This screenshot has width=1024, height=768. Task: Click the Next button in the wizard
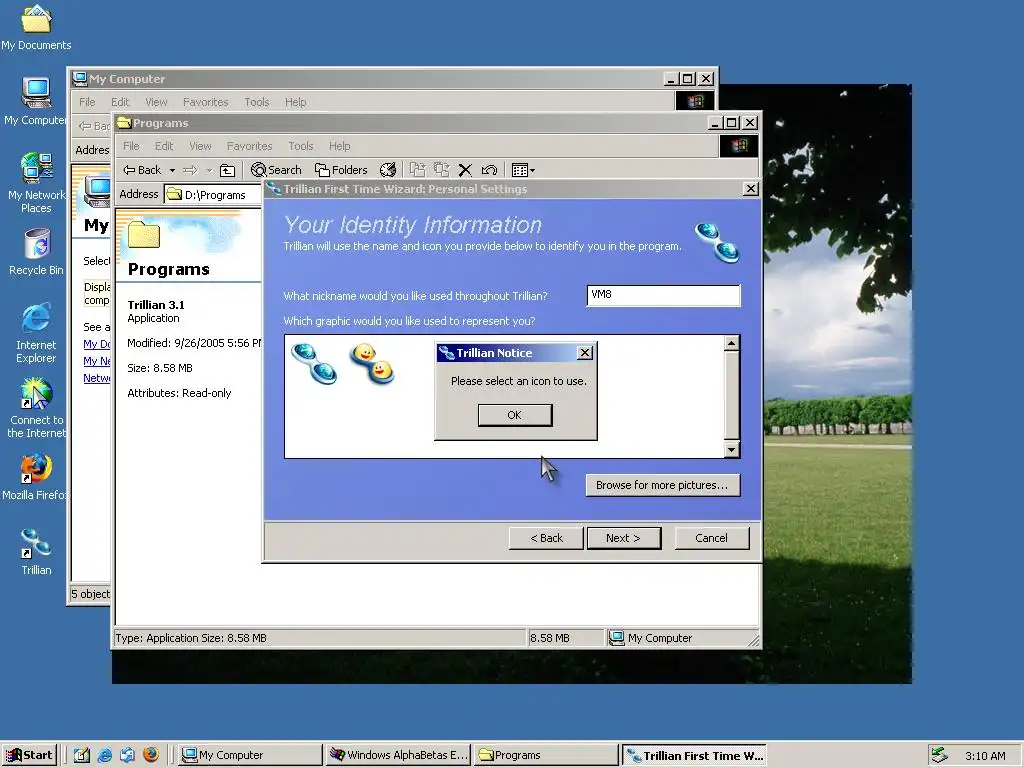624,538
